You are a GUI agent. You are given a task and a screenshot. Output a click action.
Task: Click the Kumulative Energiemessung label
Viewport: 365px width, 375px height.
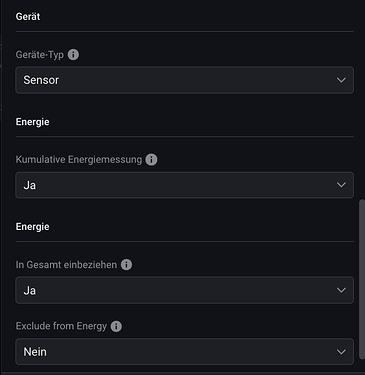pyautogui.click(x=79, y=160)
